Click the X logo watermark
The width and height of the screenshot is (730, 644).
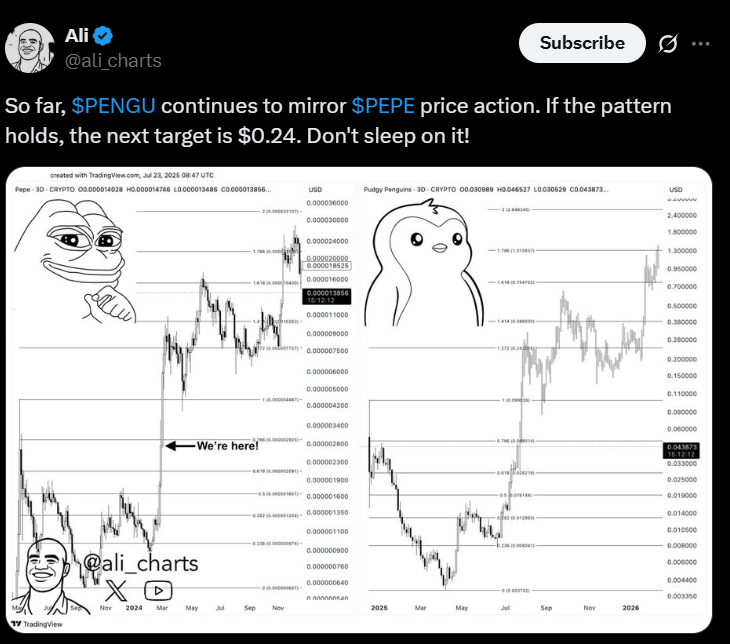point(116,590)
